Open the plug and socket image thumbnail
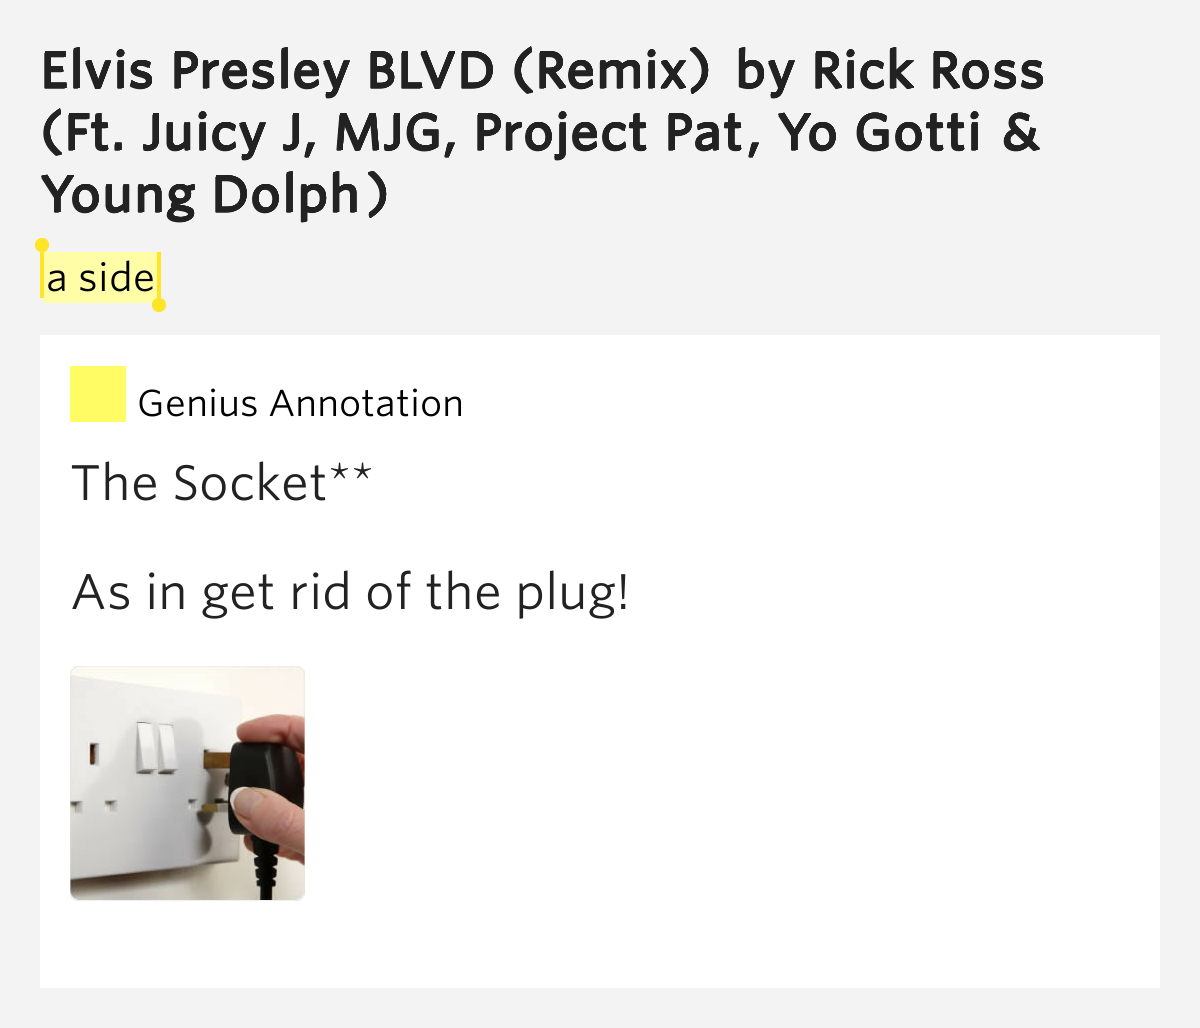Screen dimensions: 1200x1028 coord(187,783)
